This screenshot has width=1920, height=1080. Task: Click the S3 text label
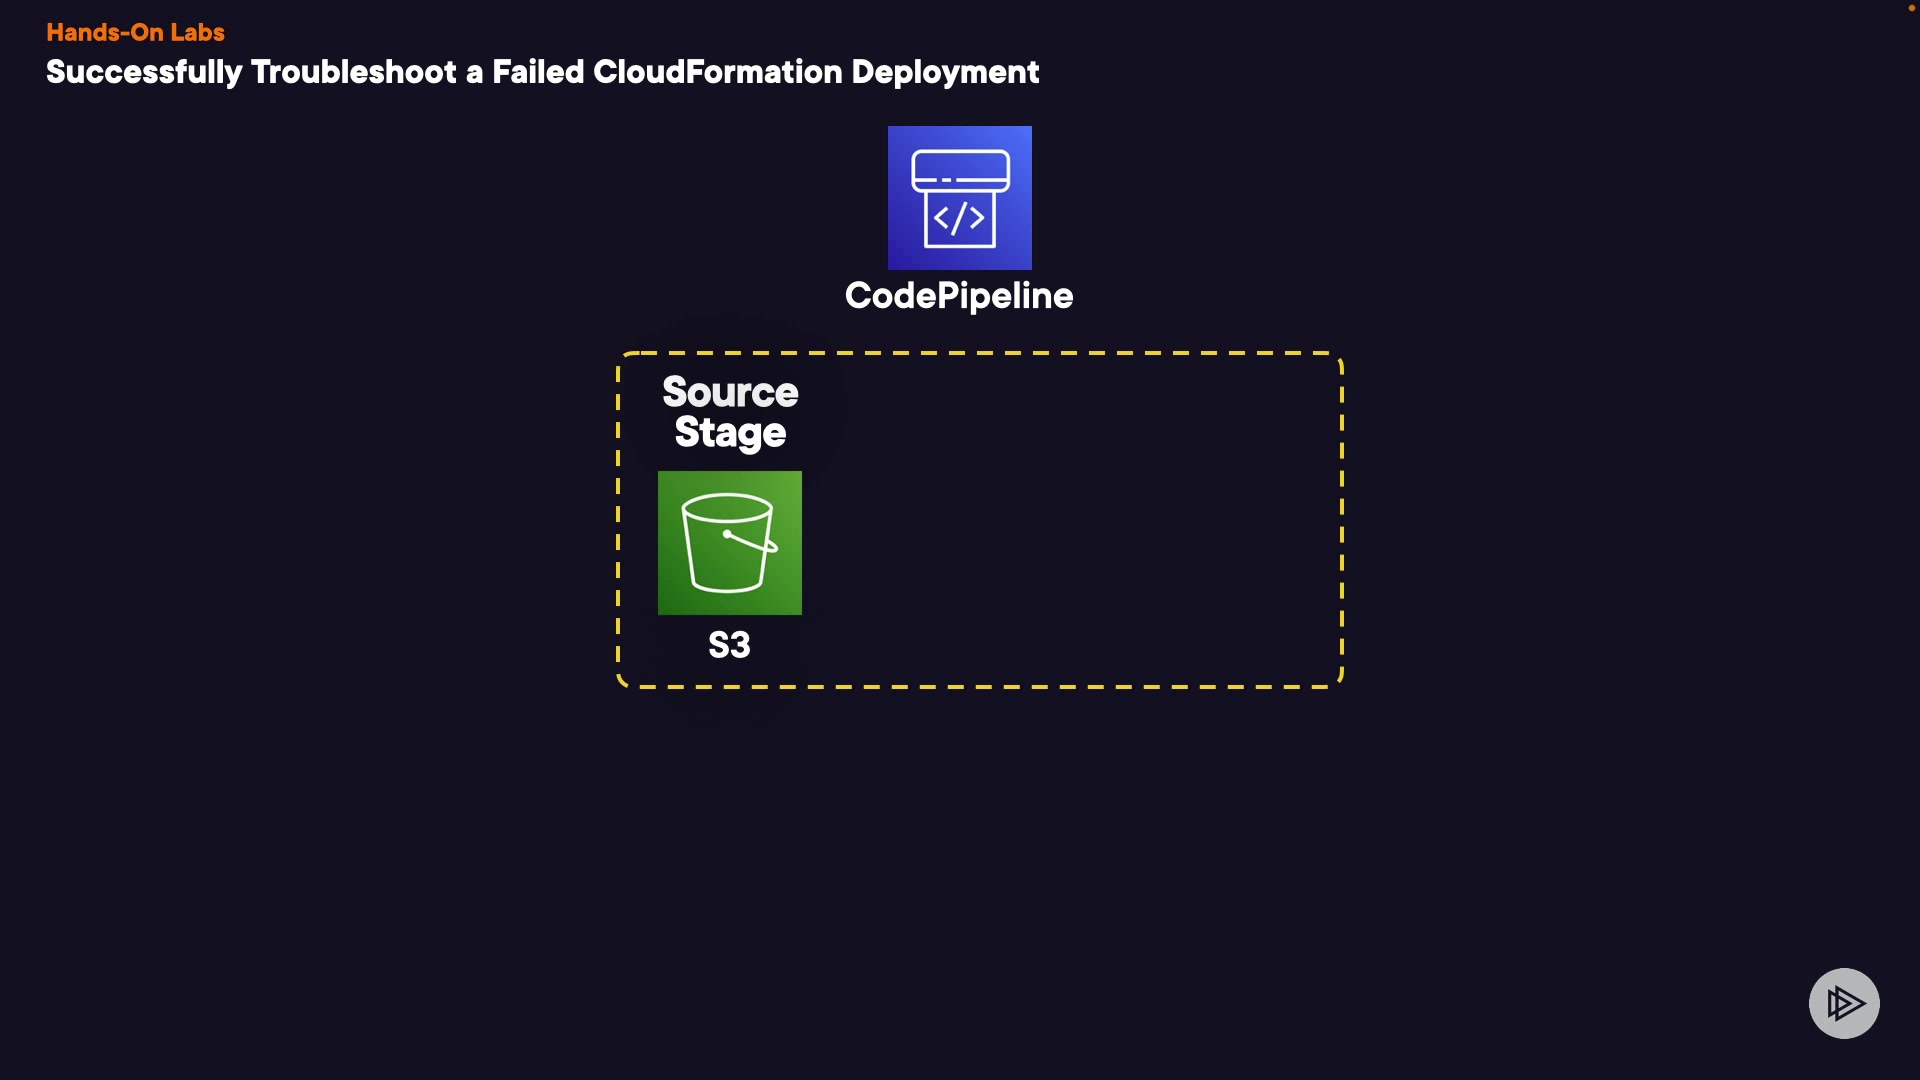tap(729, 645)
